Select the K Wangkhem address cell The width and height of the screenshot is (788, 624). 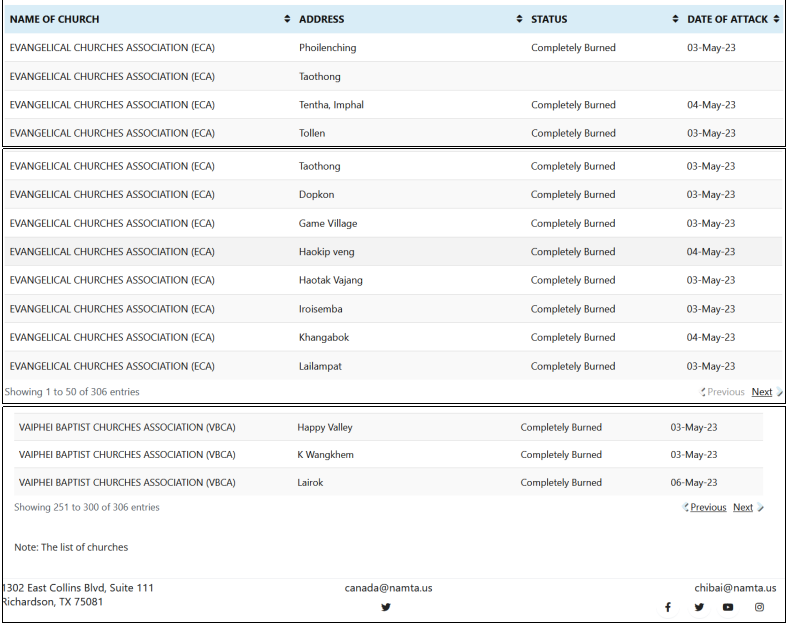(325, 455)
